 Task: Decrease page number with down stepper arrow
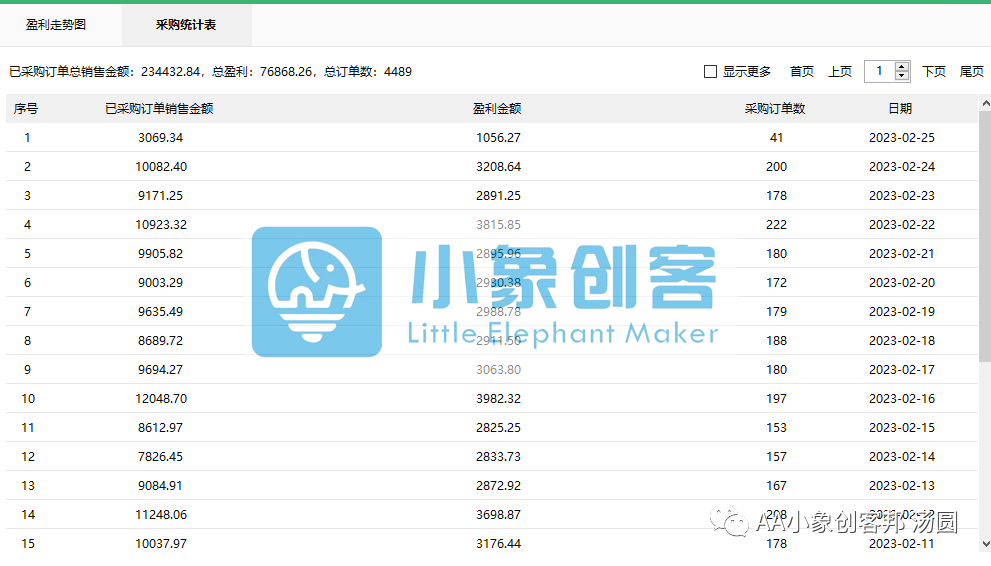[x=902, y=76]
